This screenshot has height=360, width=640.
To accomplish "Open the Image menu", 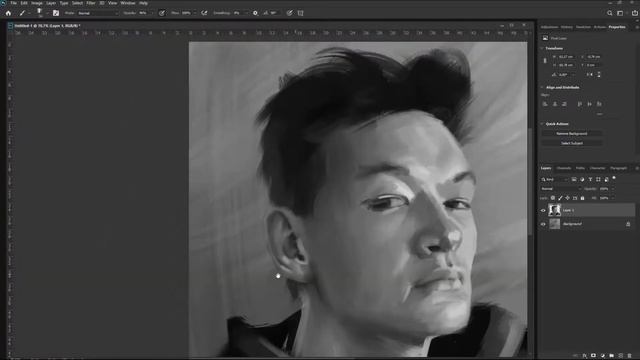I will coord(37,3).
